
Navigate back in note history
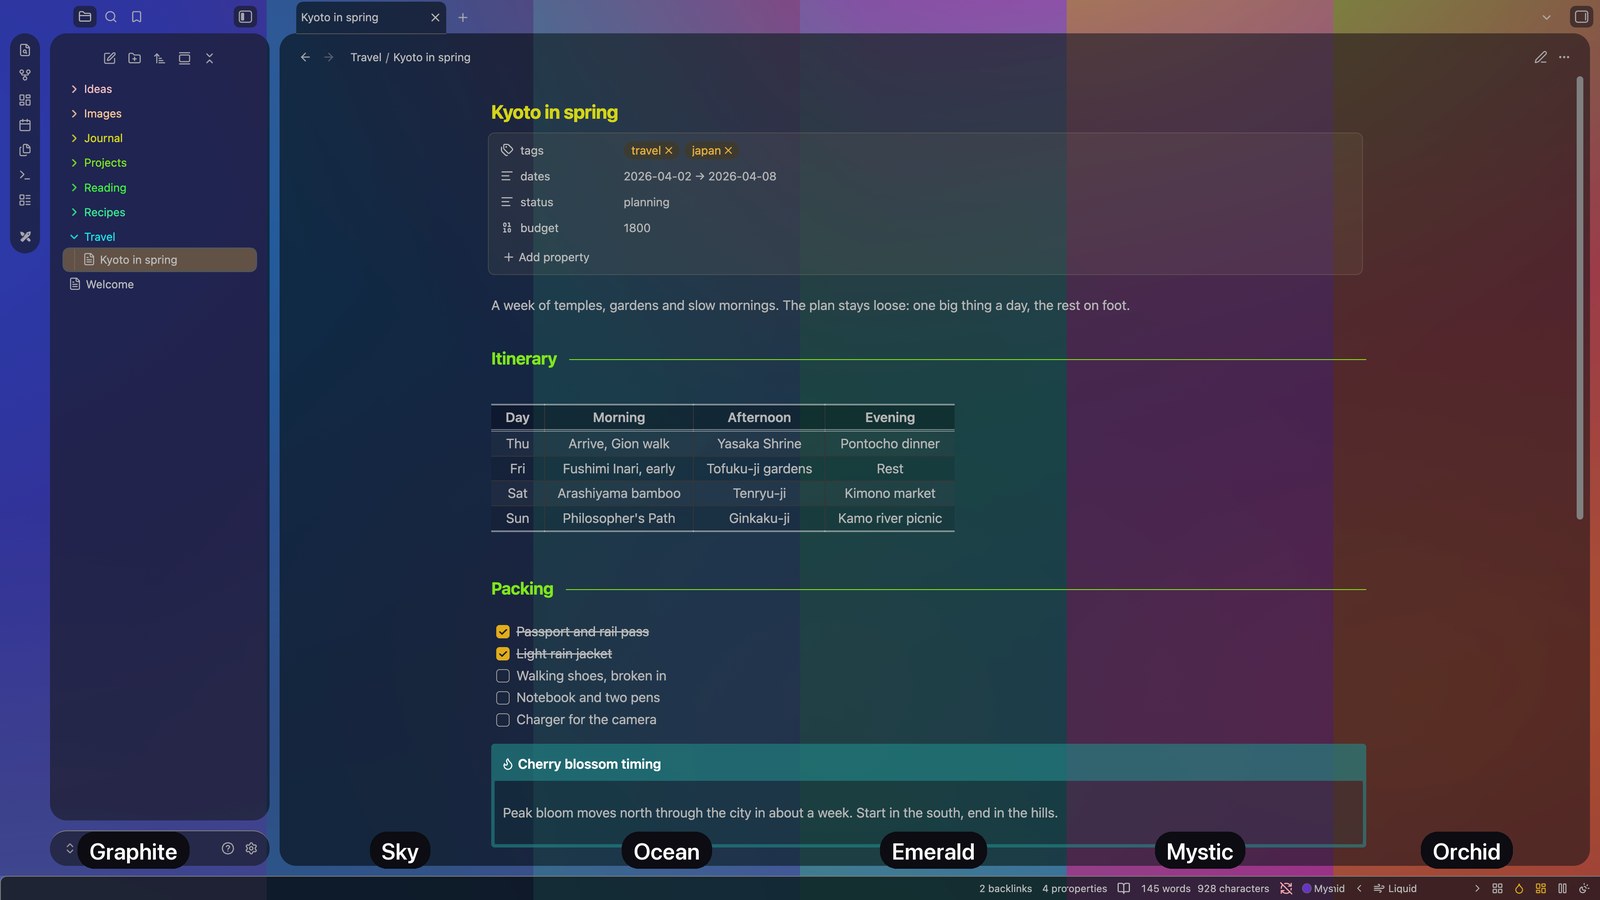coord(305,57)
